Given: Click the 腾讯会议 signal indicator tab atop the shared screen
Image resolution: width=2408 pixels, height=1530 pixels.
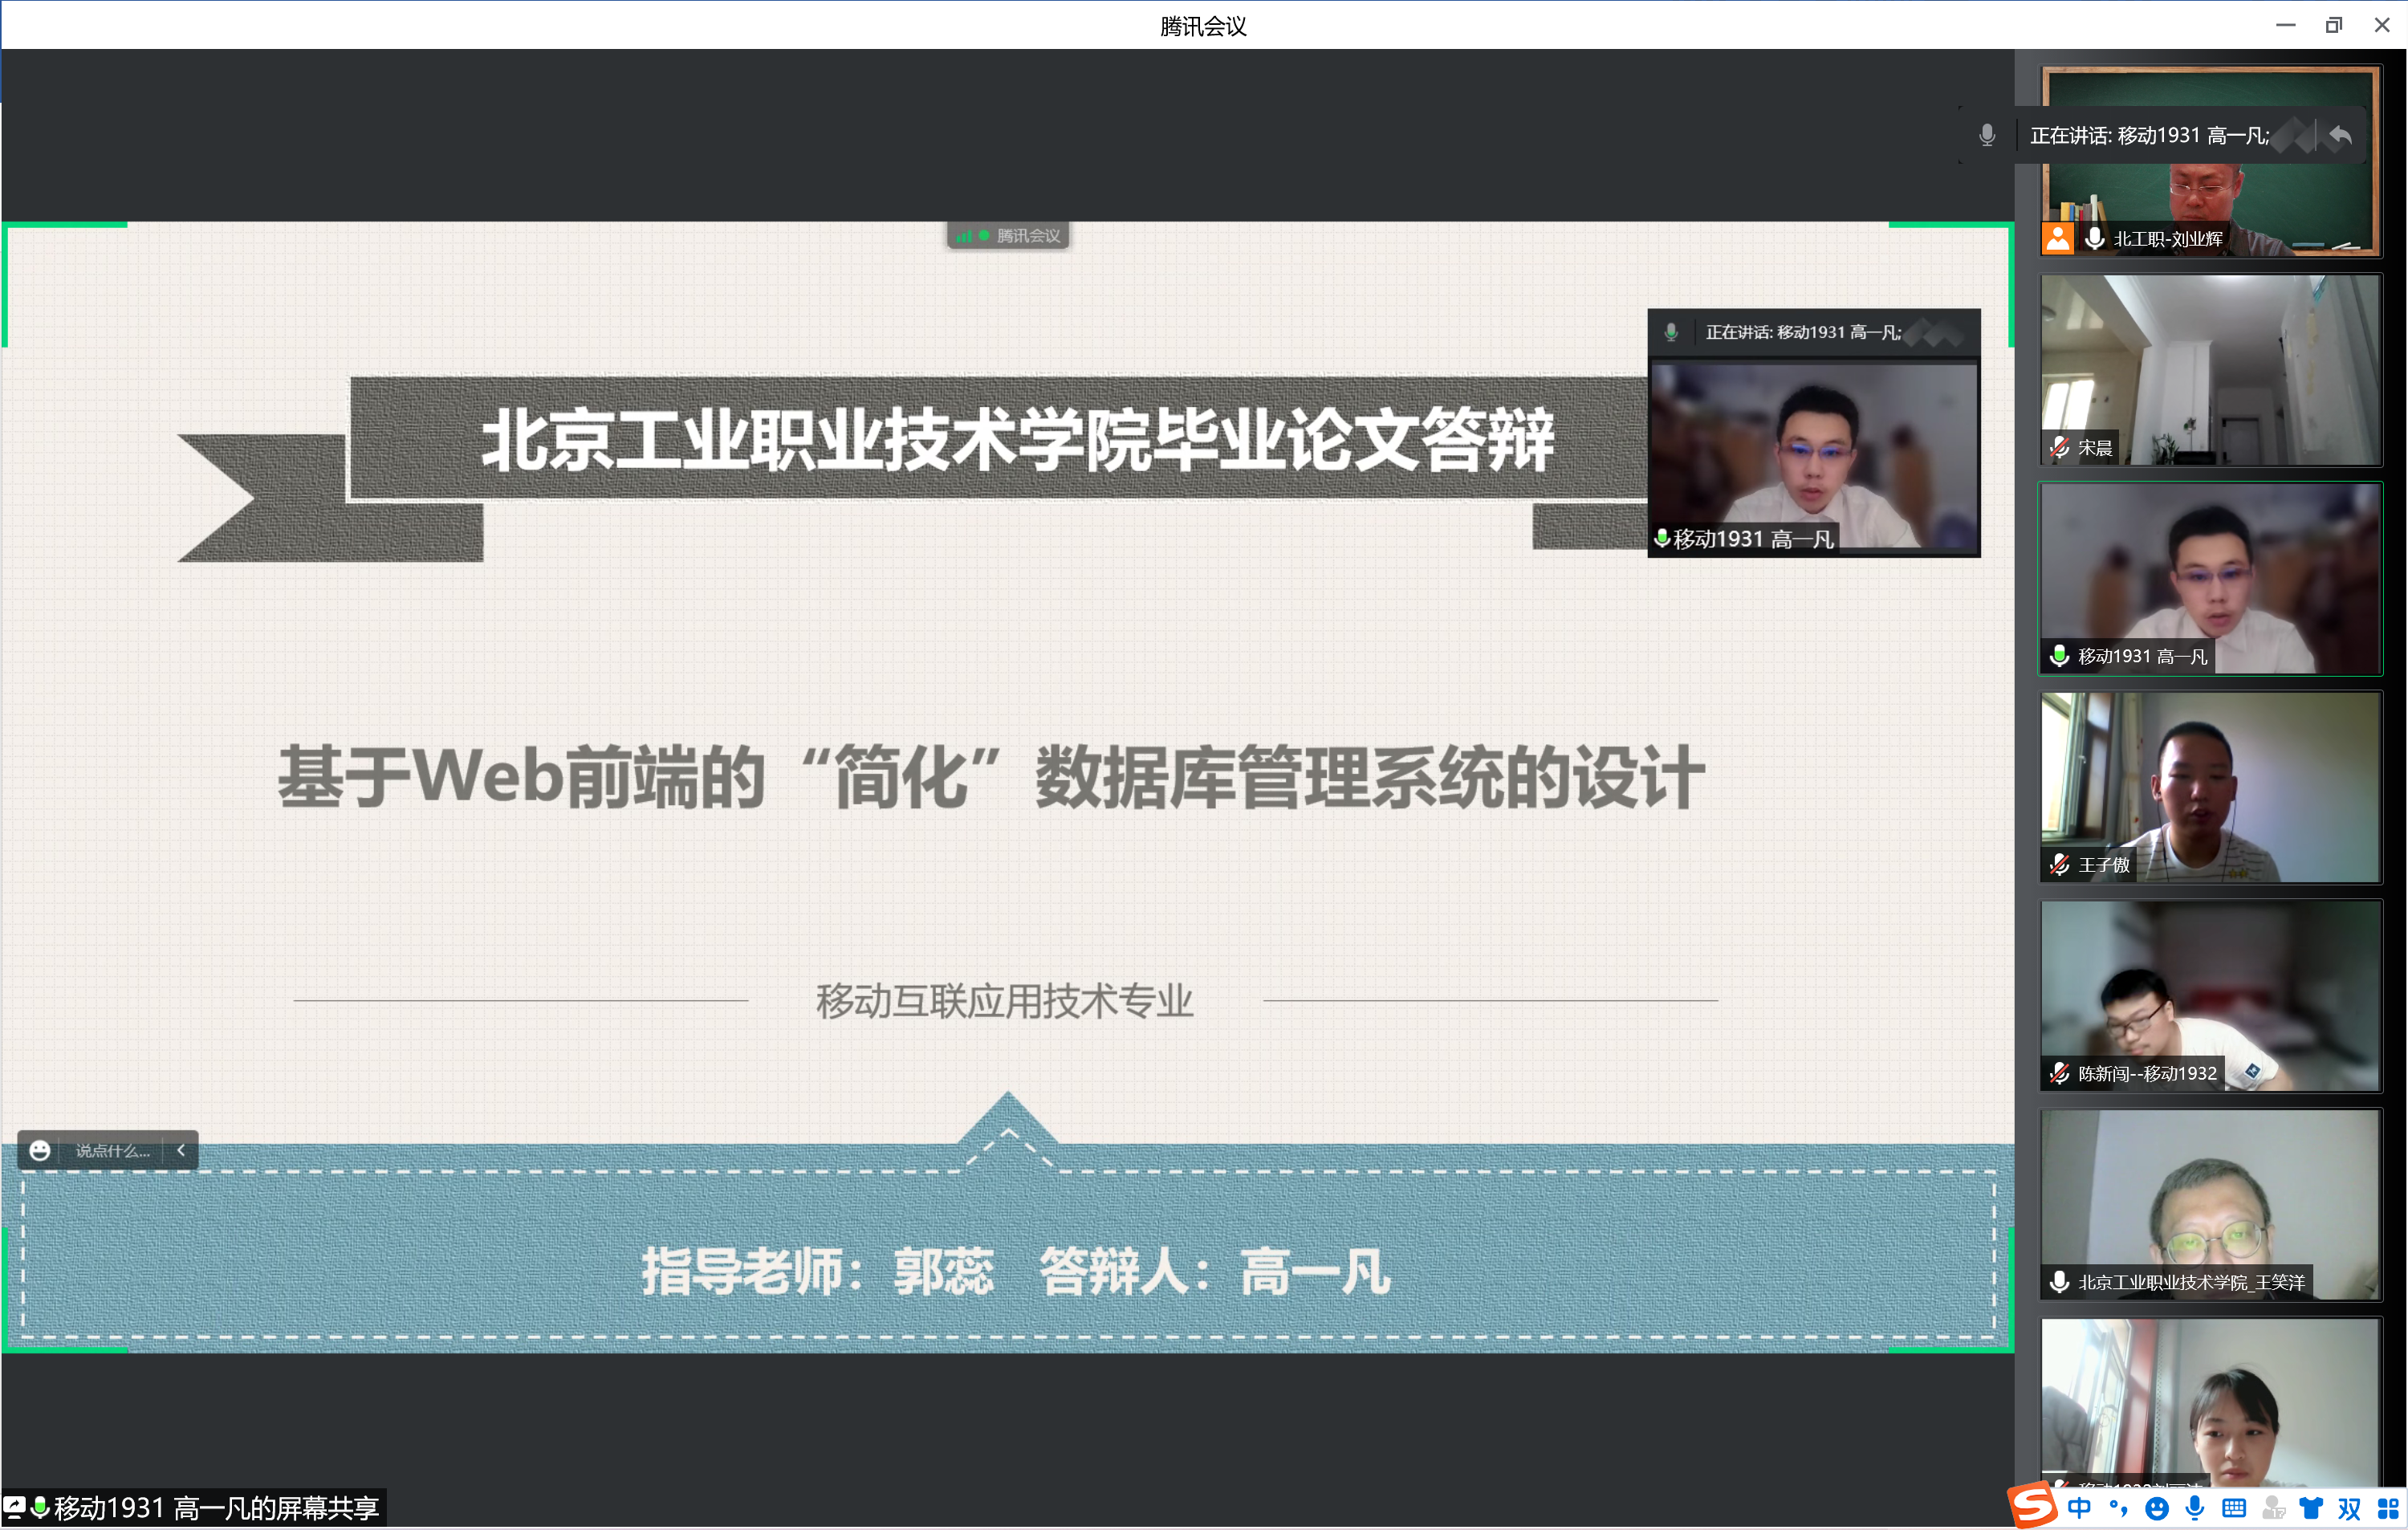Looking at the screenshot, I should 1008,236.
